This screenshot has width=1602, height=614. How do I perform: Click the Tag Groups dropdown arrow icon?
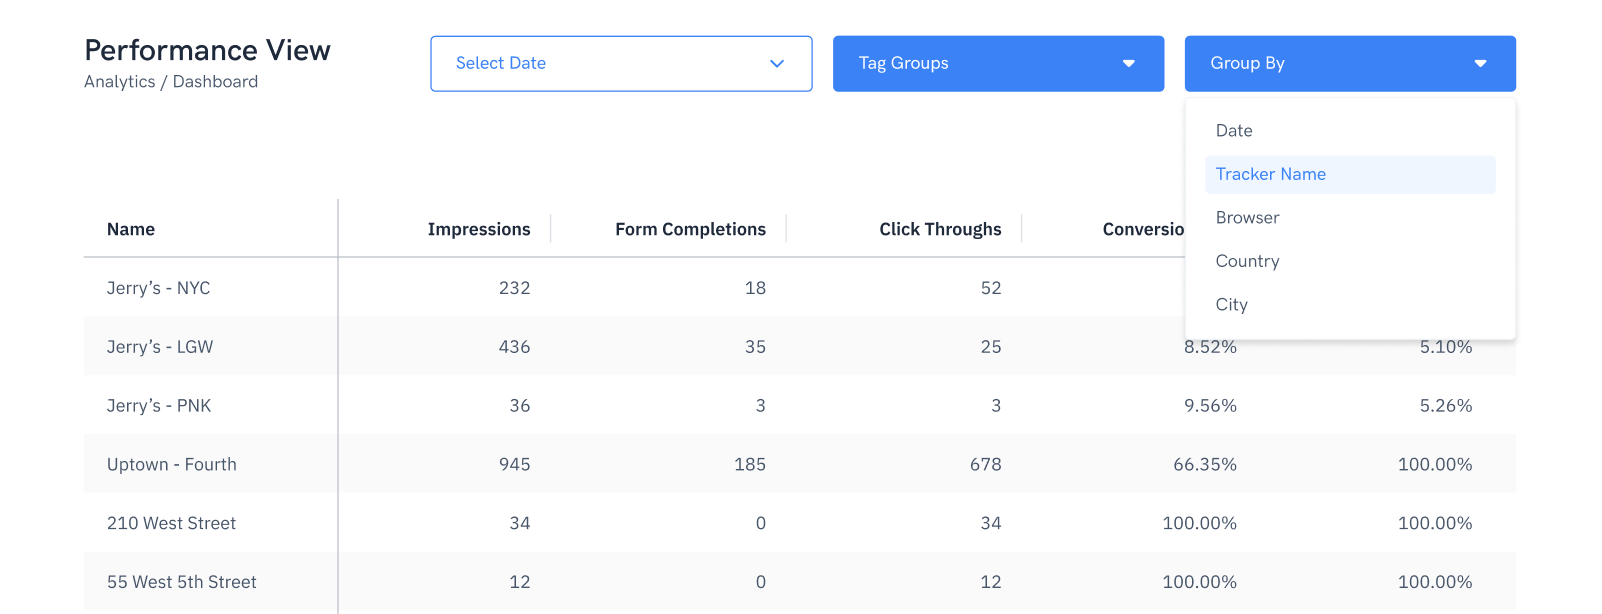pos(1129,63)
